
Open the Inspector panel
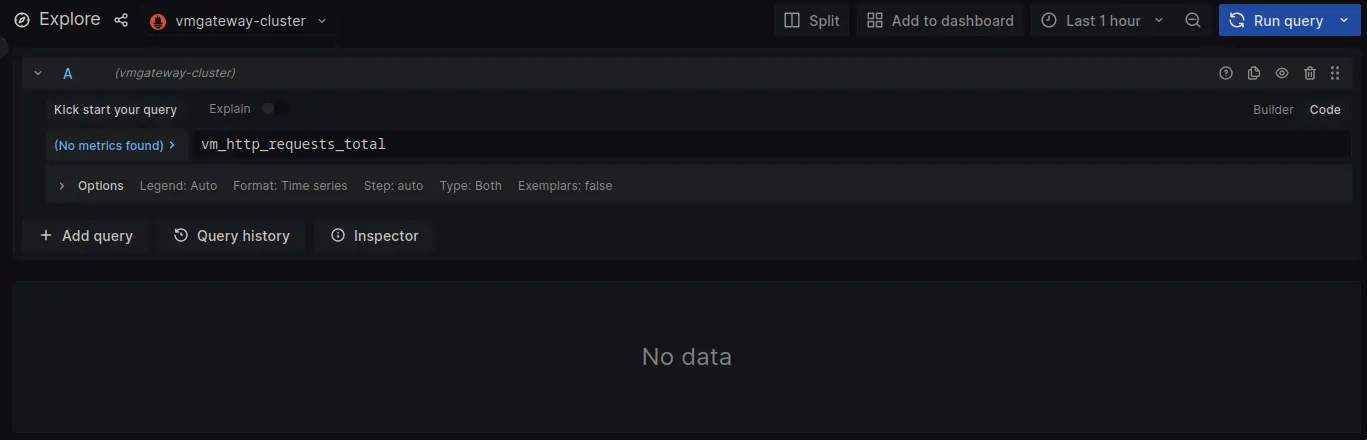(x=374, y=236)
